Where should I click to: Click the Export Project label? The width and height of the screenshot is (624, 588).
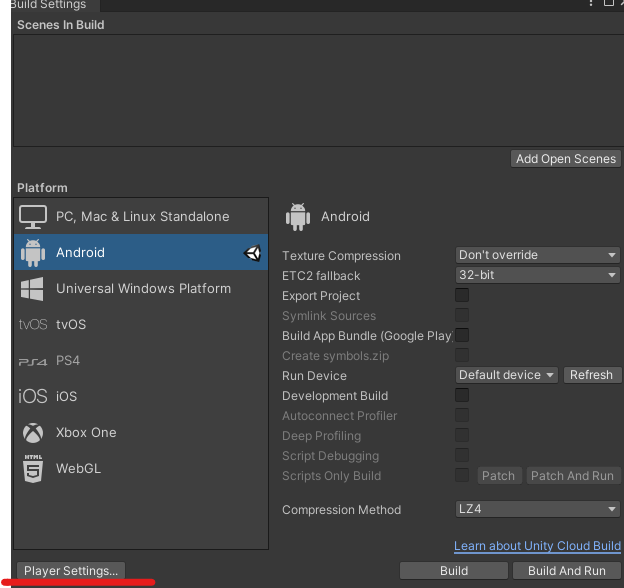[321, 296]
